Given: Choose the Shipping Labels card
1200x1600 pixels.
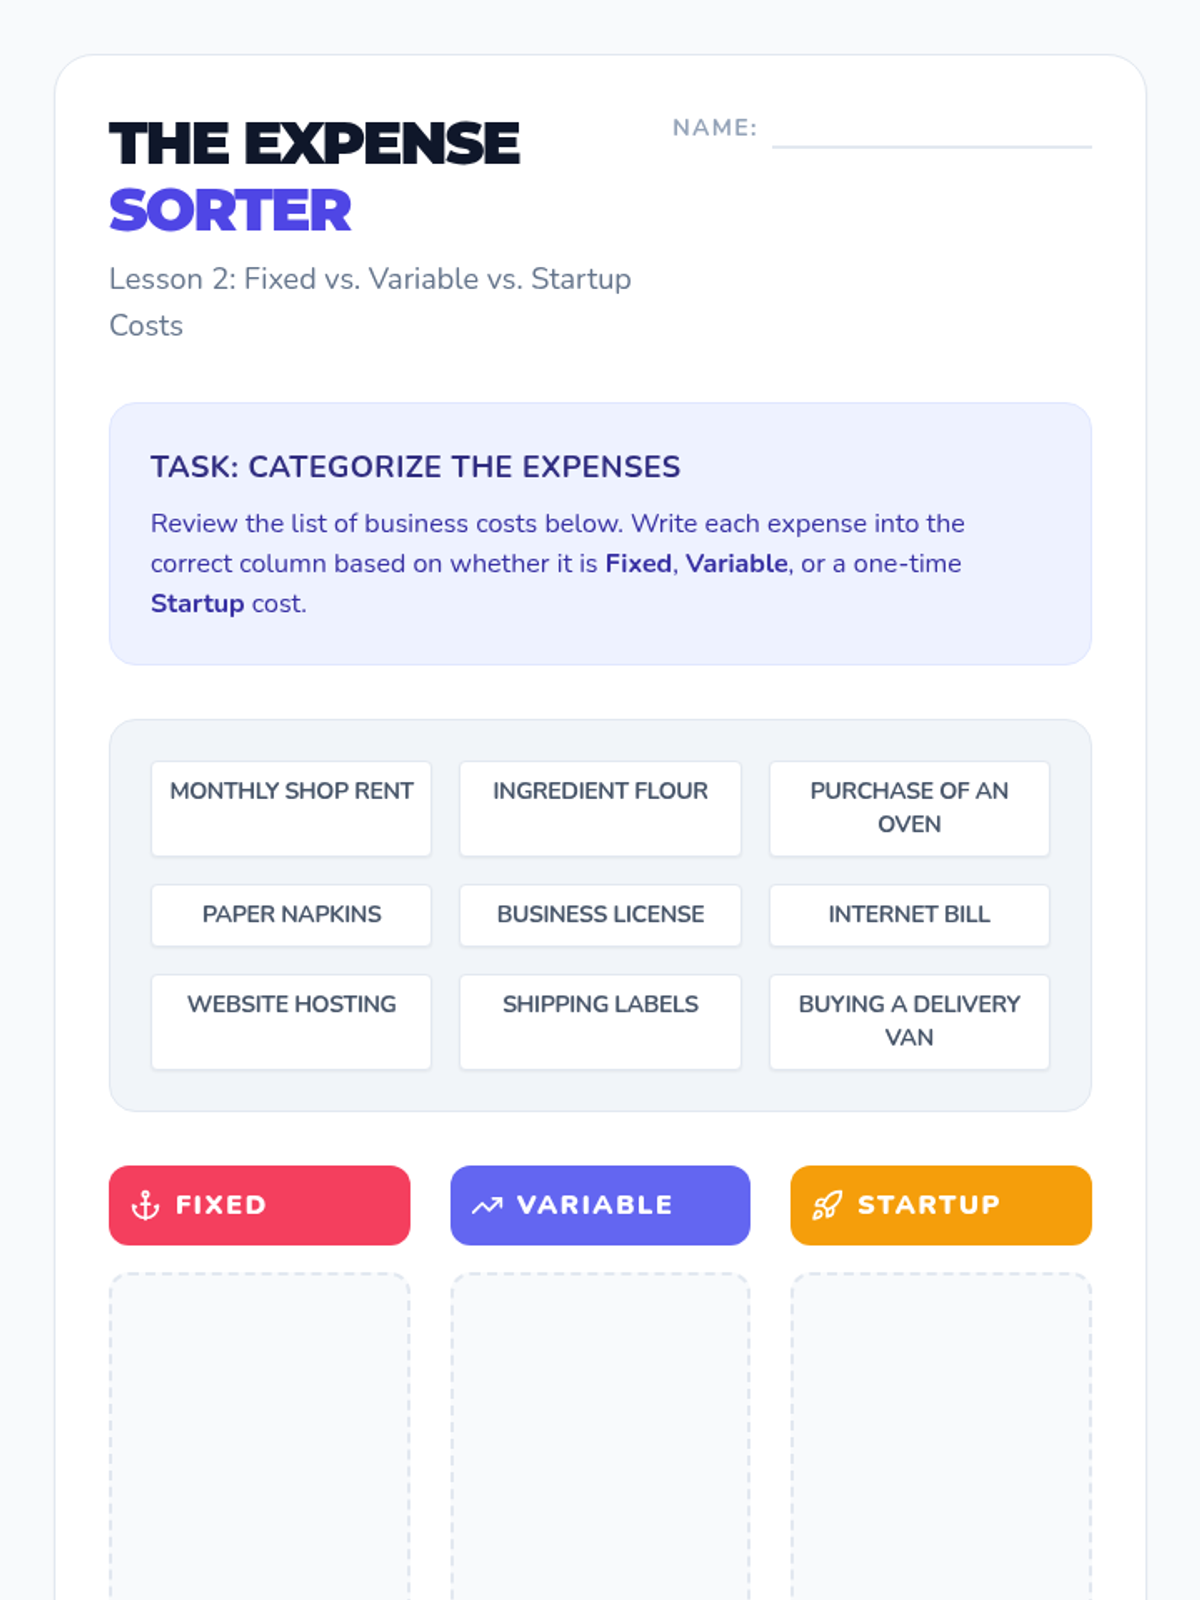Looking at the screenshot, I should [600, 1022].
